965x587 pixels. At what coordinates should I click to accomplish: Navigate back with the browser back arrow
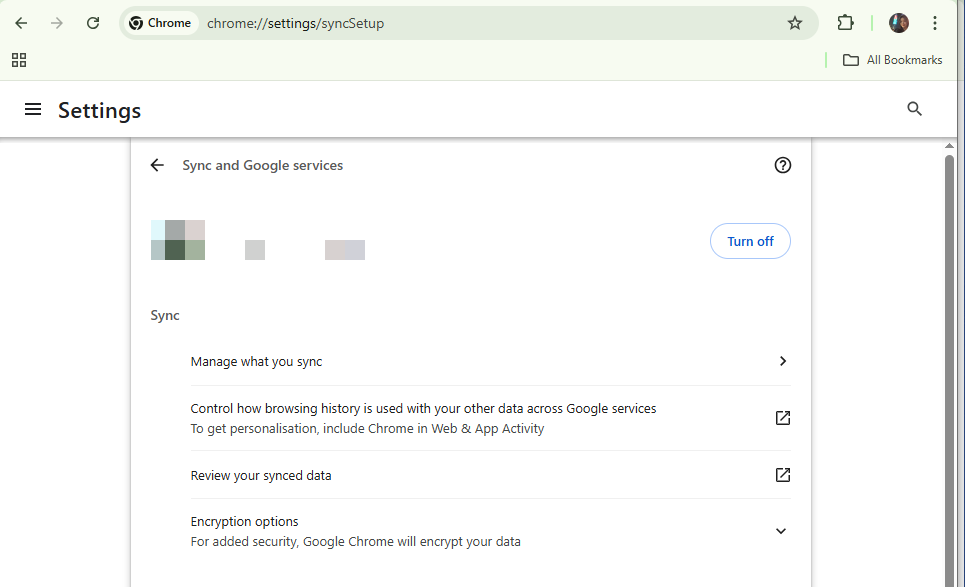pyautogui.click(x=20, y=22)
